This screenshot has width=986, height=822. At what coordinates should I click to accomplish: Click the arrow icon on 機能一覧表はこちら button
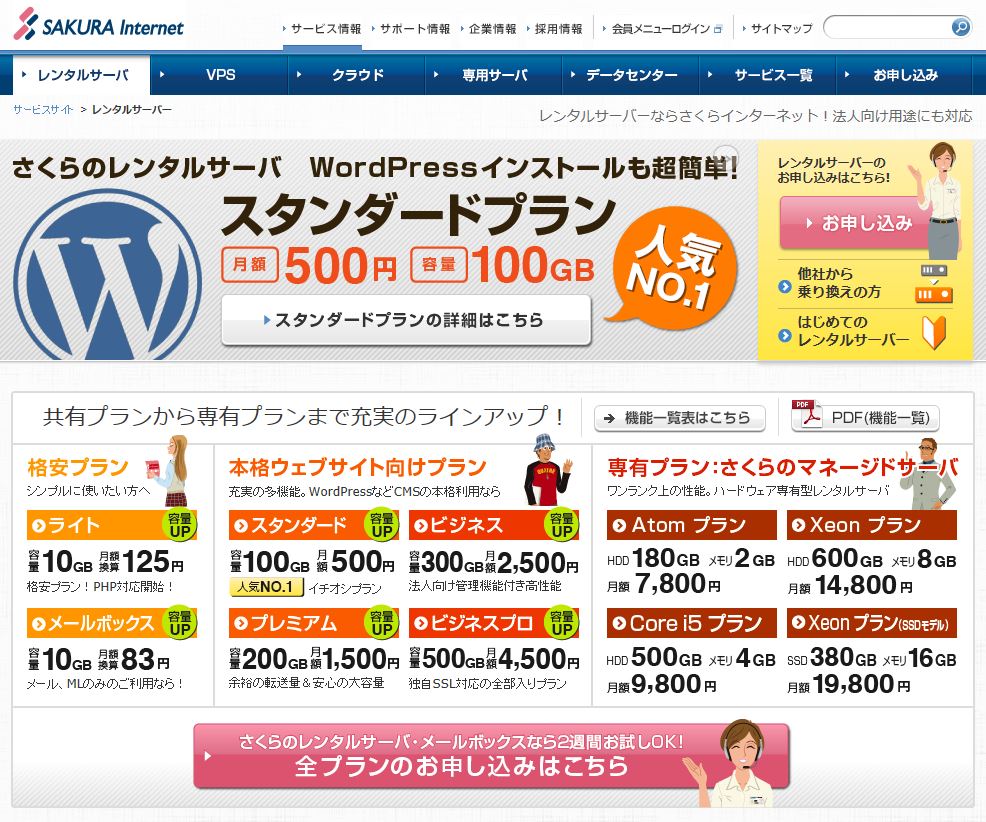609,418
